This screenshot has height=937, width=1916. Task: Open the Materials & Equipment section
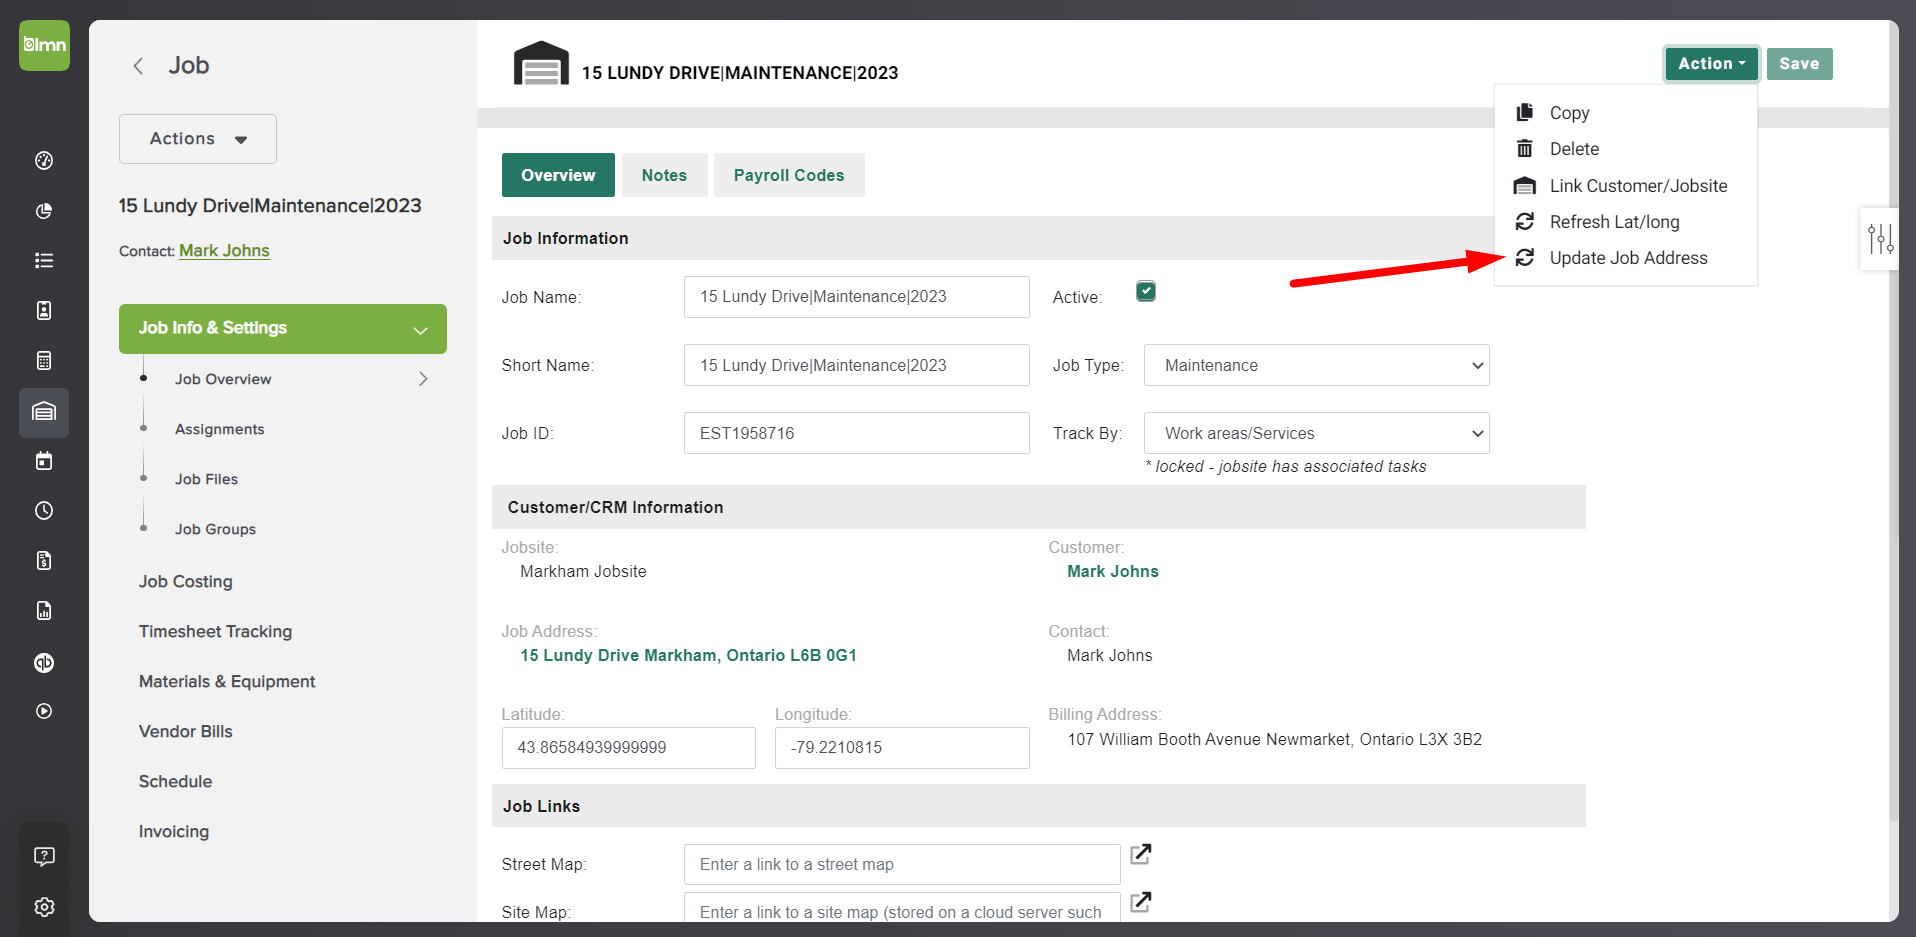coord(227,681)
